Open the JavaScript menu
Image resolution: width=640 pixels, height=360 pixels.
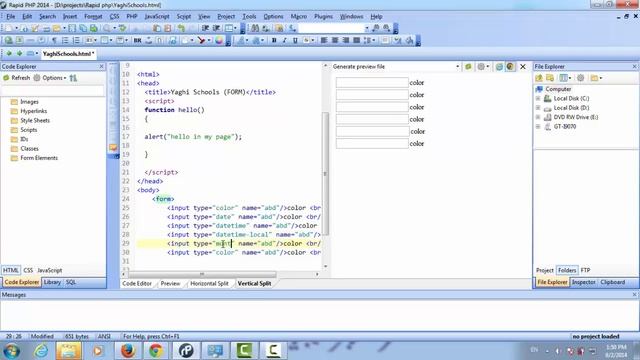[157, 17]
